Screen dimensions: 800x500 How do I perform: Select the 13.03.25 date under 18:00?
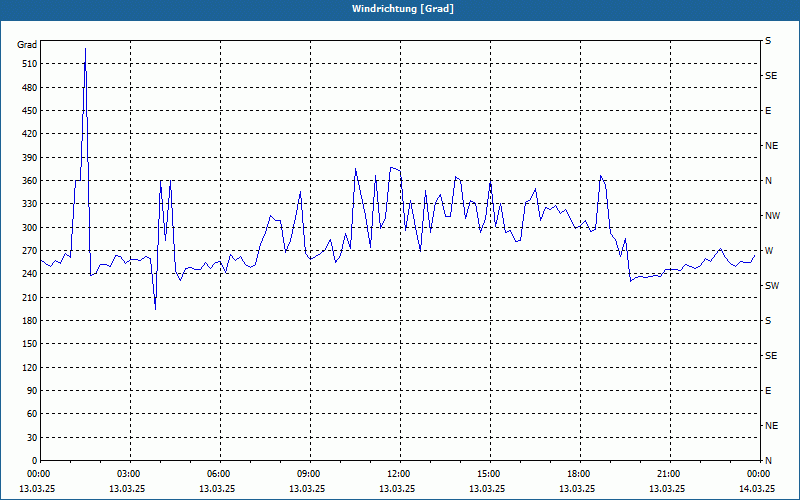(x=577, y=489)
